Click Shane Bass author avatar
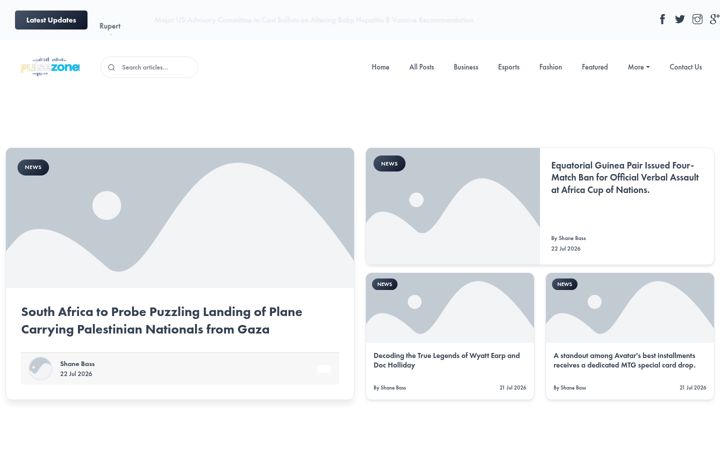 tap(40, 368)
